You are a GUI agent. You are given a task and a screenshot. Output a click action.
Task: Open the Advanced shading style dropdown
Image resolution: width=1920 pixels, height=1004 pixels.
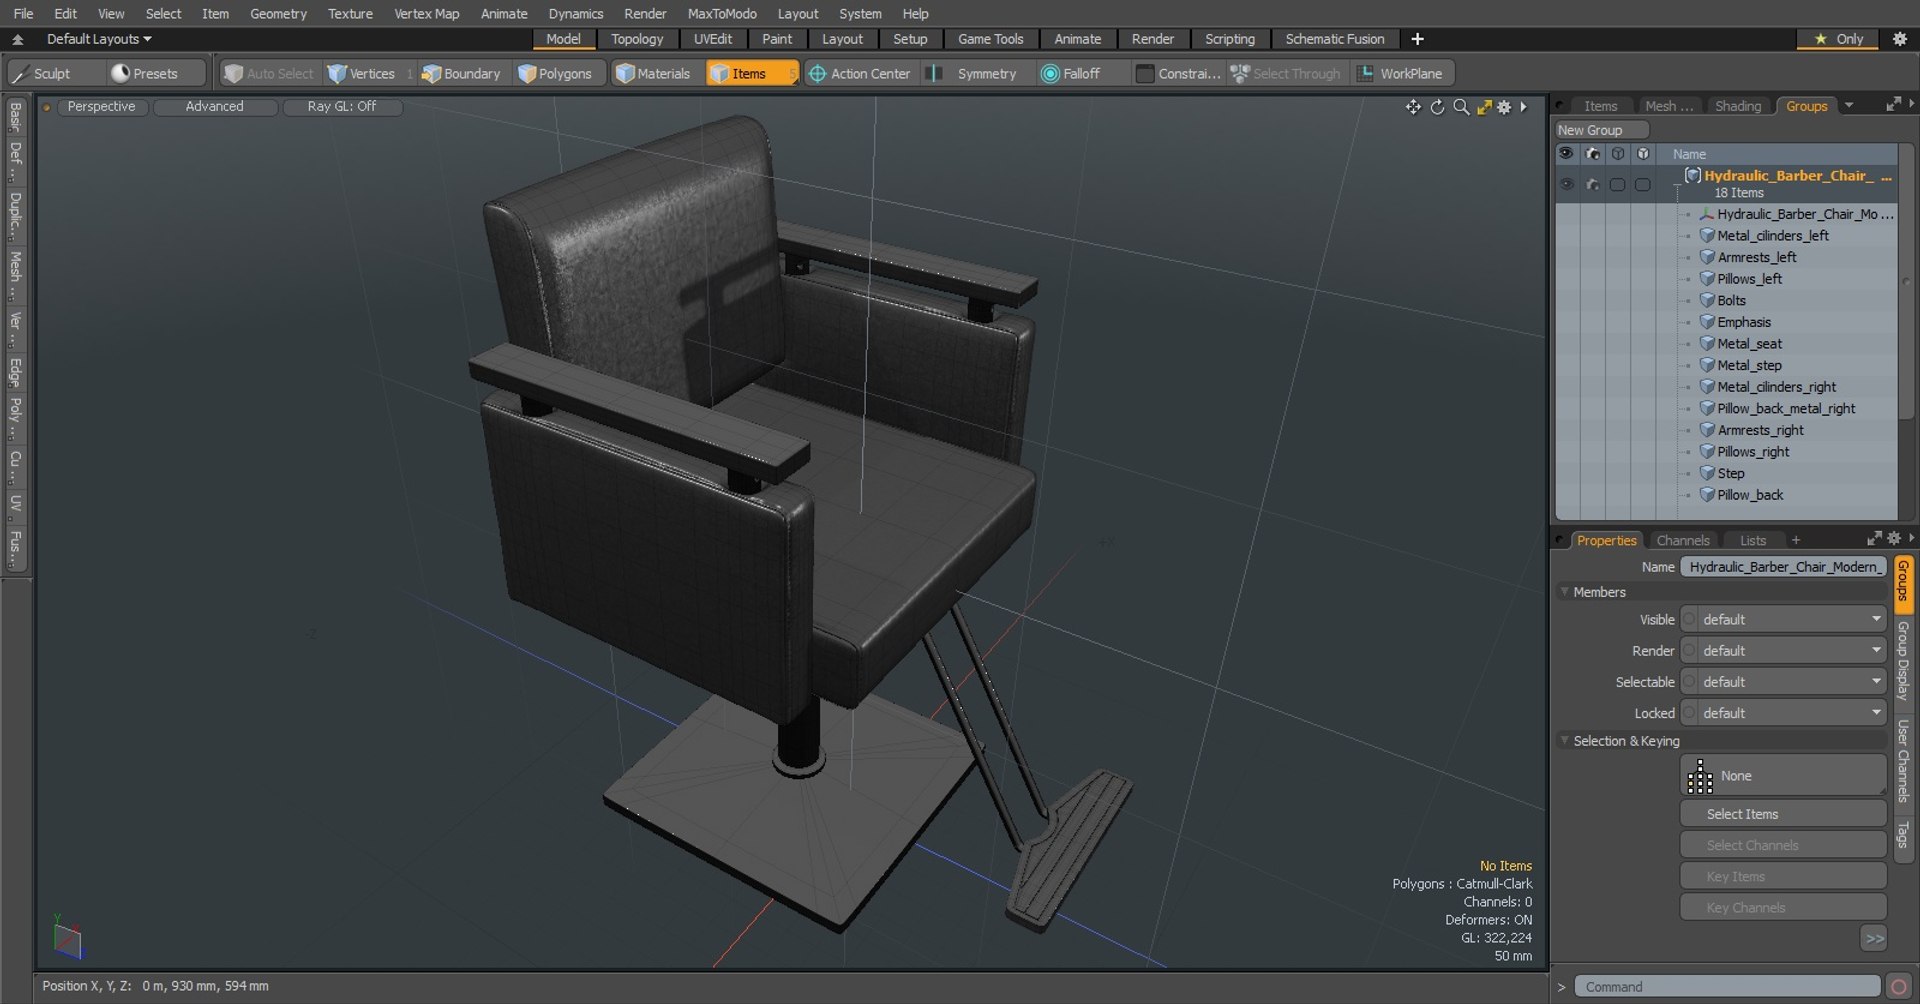(214, 107)
